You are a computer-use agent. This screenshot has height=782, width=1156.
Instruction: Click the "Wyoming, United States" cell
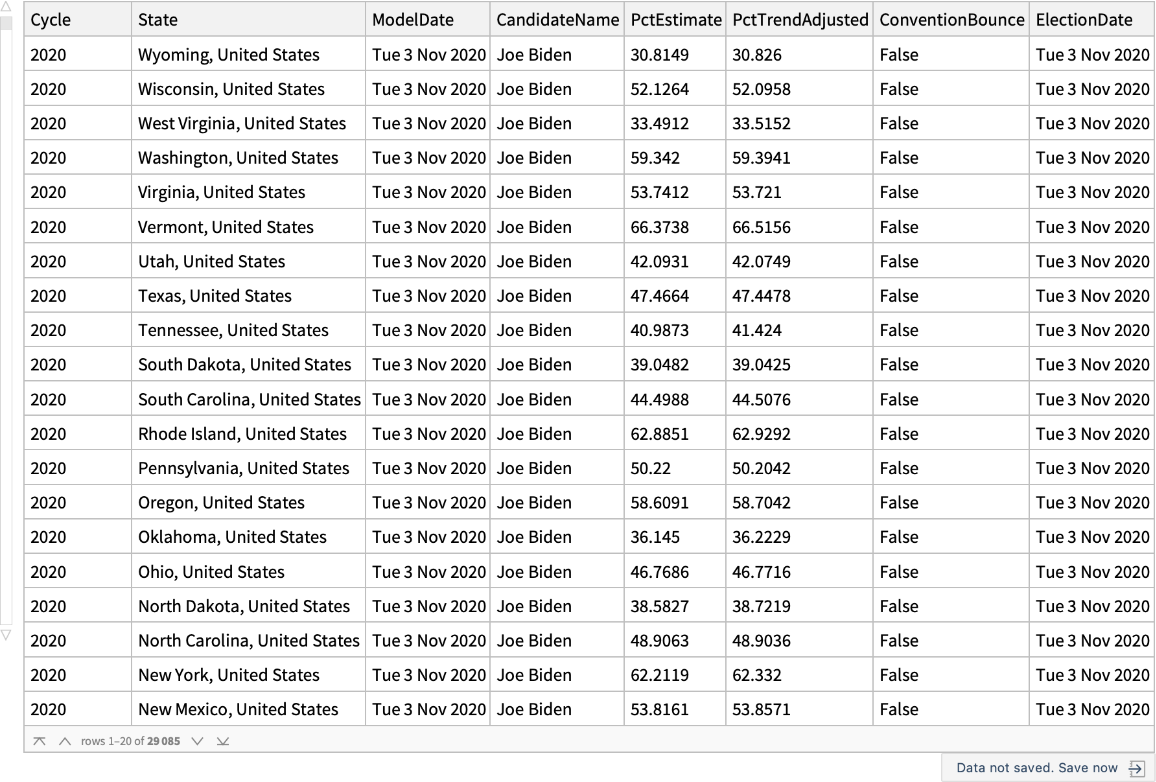click(x=229, y=55)
